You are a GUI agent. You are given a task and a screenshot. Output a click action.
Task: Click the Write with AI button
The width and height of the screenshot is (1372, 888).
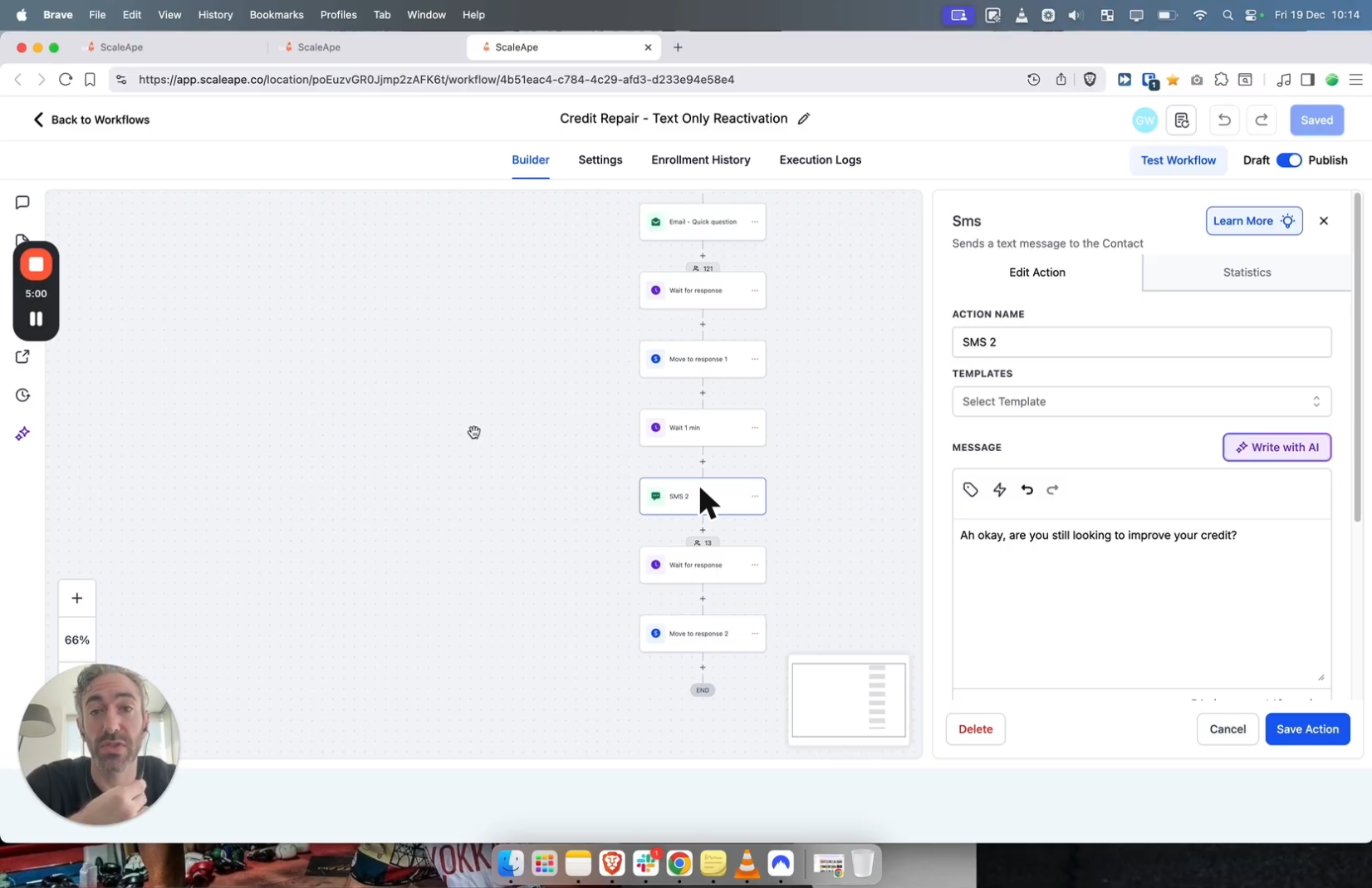point(1277,447)
